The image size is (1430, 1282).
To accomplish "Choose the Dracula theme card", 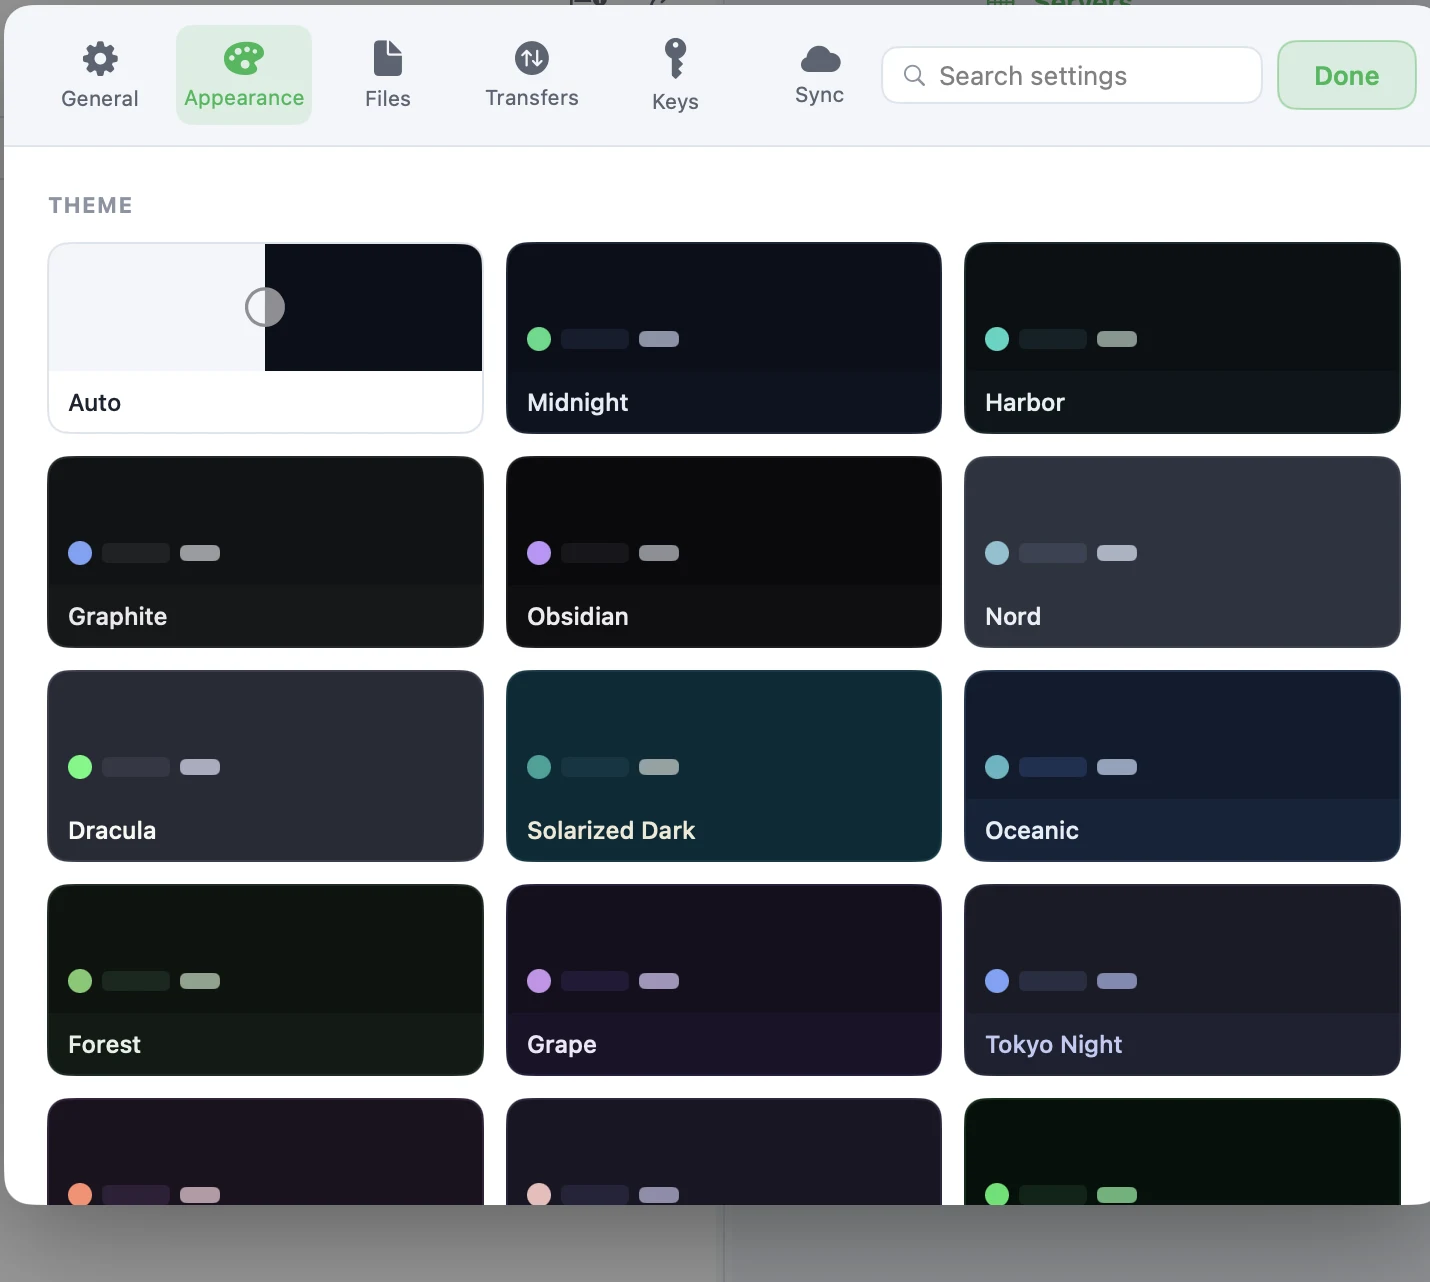I will coord(265,766).
